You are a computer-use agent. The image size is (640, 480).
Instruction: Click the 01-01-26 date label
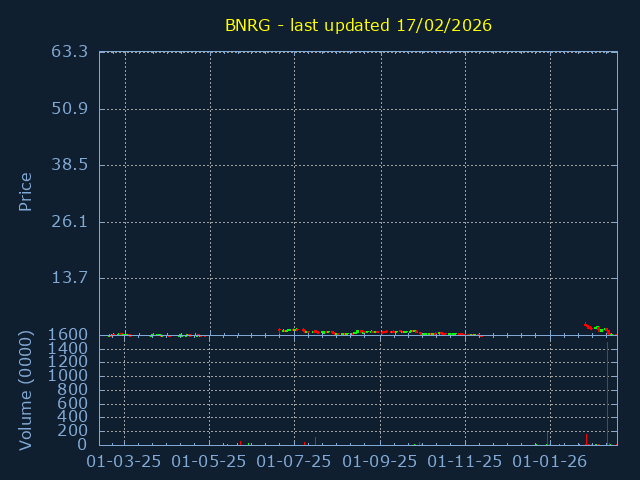(x=551, y=461)
